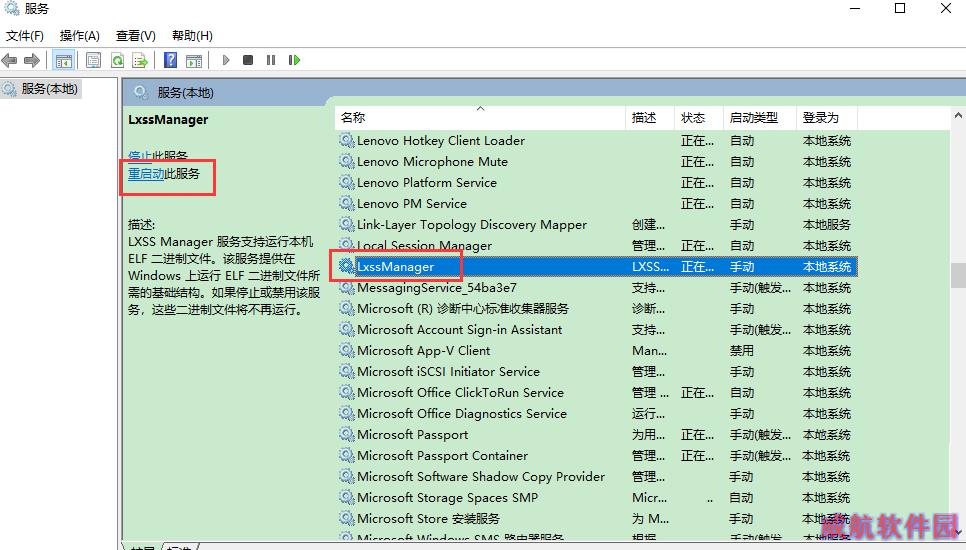This screenshot has height=550, width=966.
Task: Click the Start Service play icon
Action: (x=226, y=60)
